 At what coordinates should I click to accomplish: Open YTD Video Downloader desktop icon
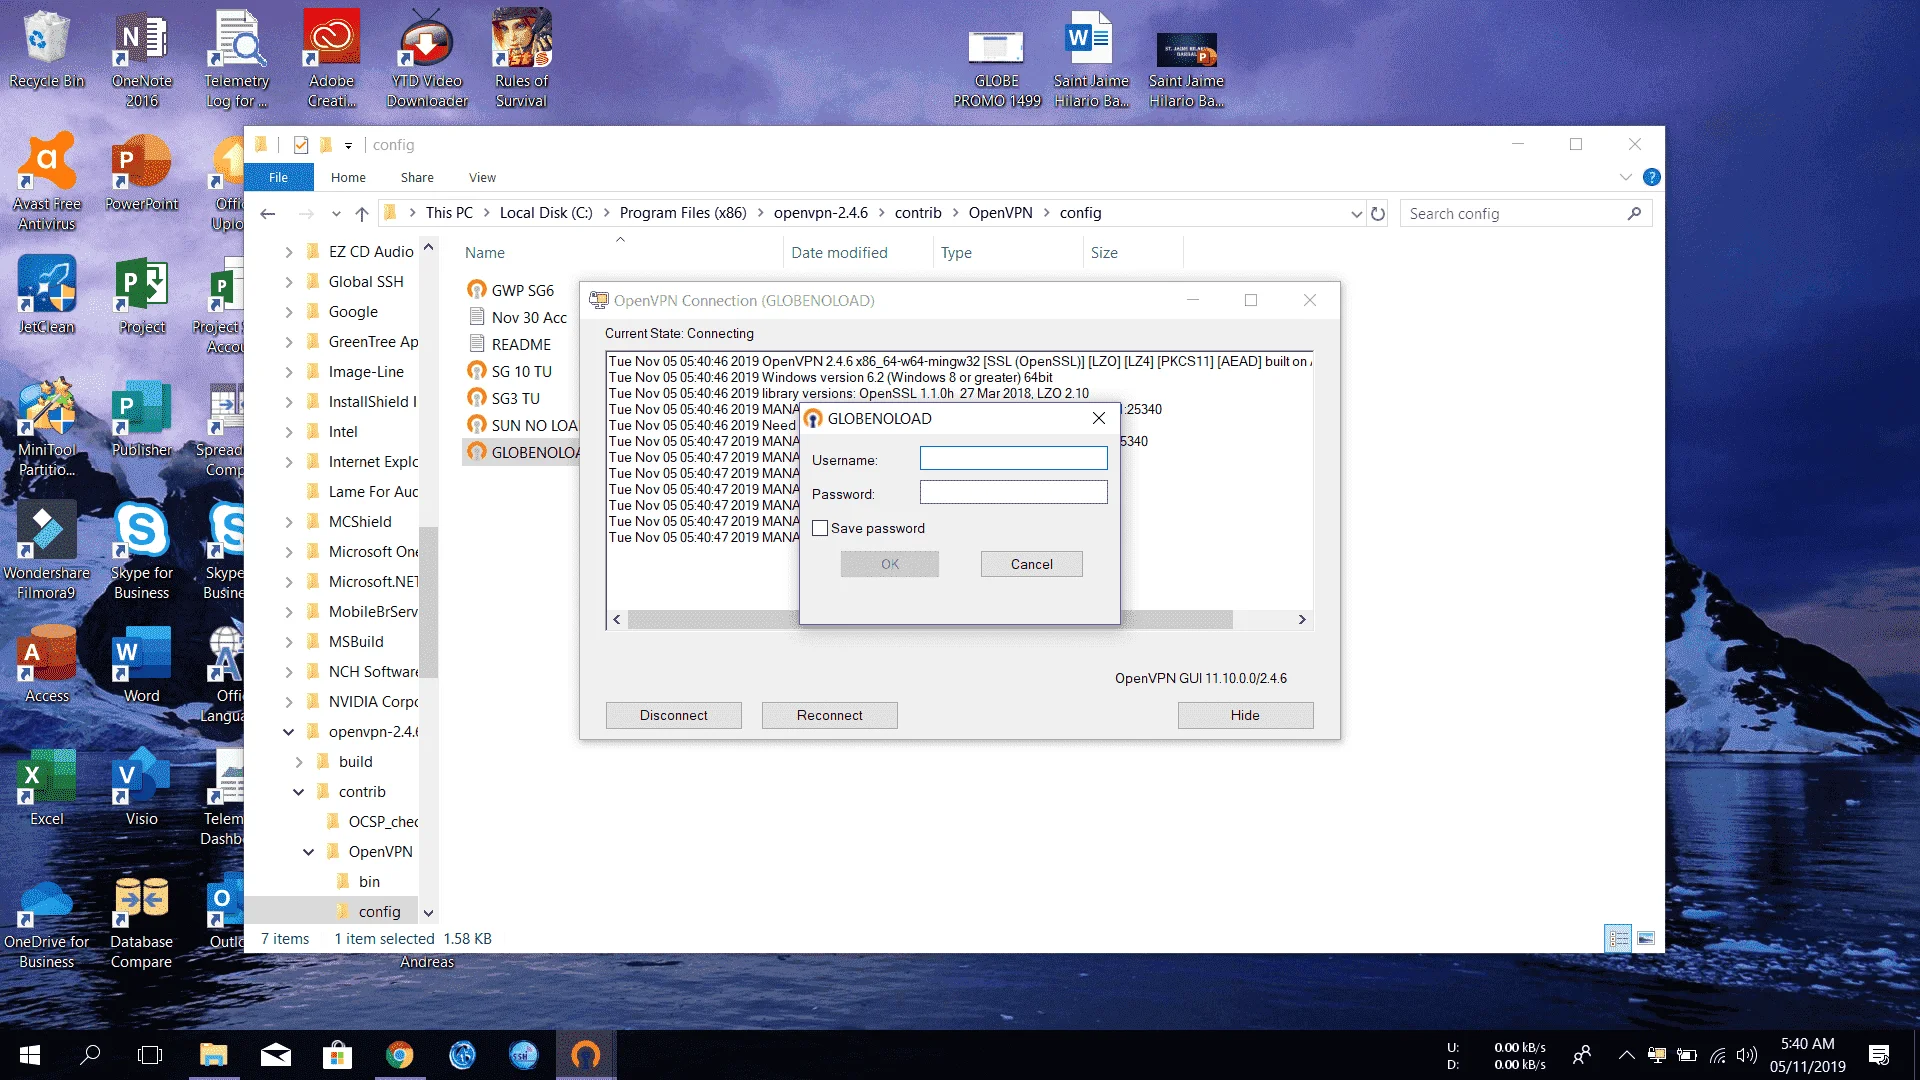[427, 60]
